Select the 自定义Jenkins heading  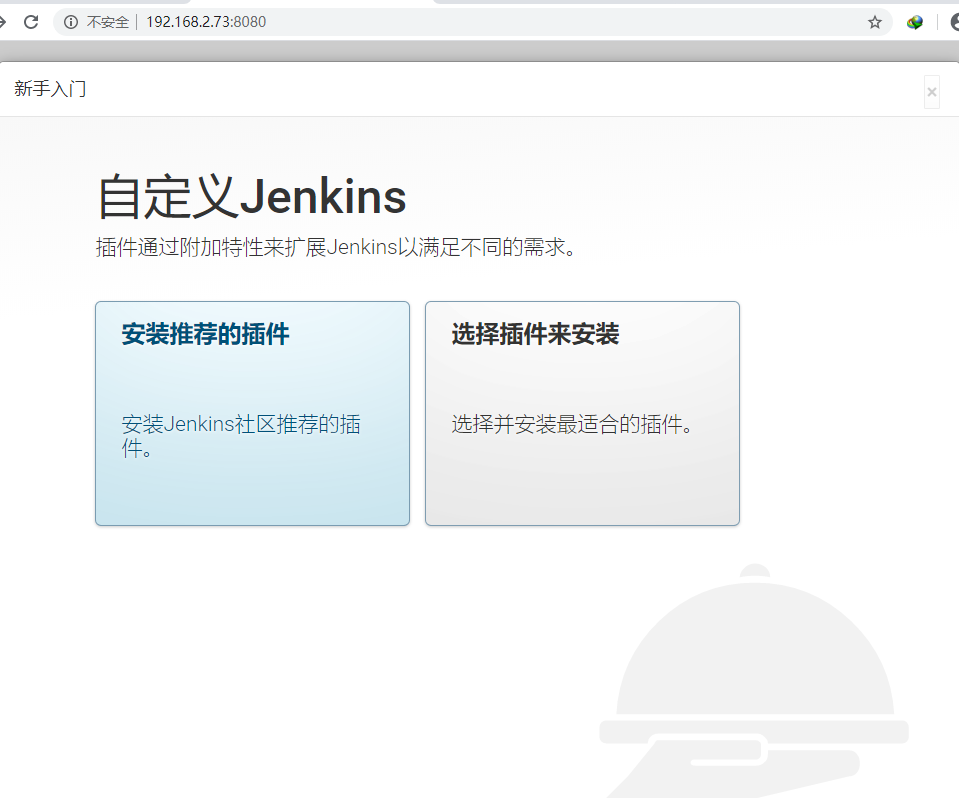pos(251,196)
